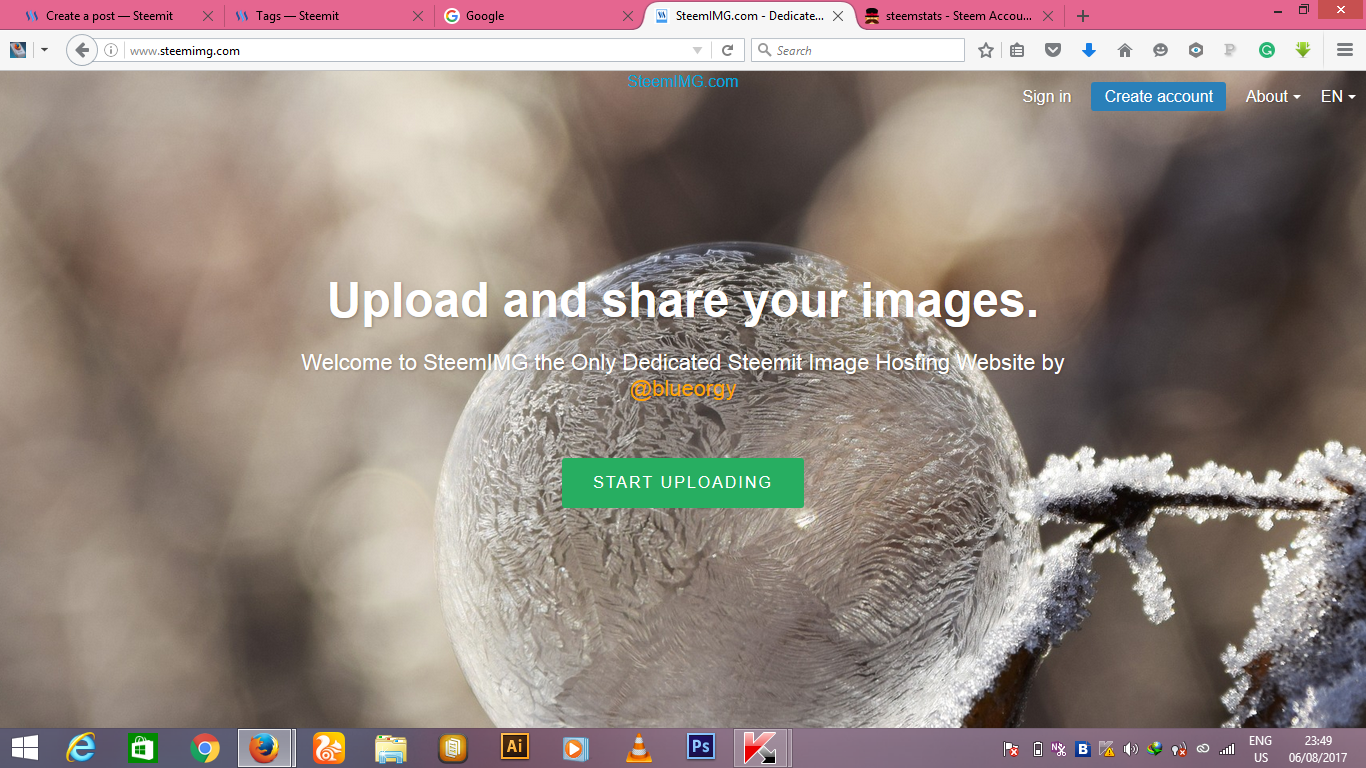Open the @blueorgy profile link
This screenshot has width=1366, height=768.
click(683, 388)
